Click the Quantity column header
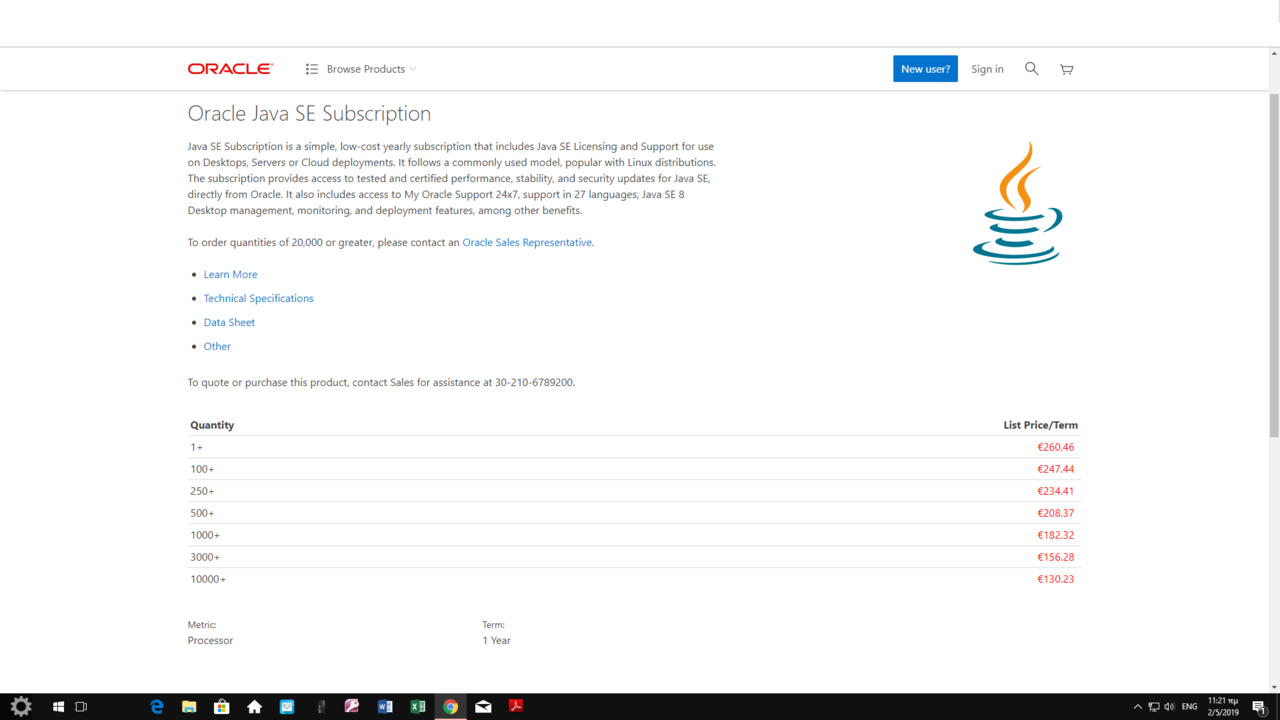 pyautogui.click(x=212, y=425)
